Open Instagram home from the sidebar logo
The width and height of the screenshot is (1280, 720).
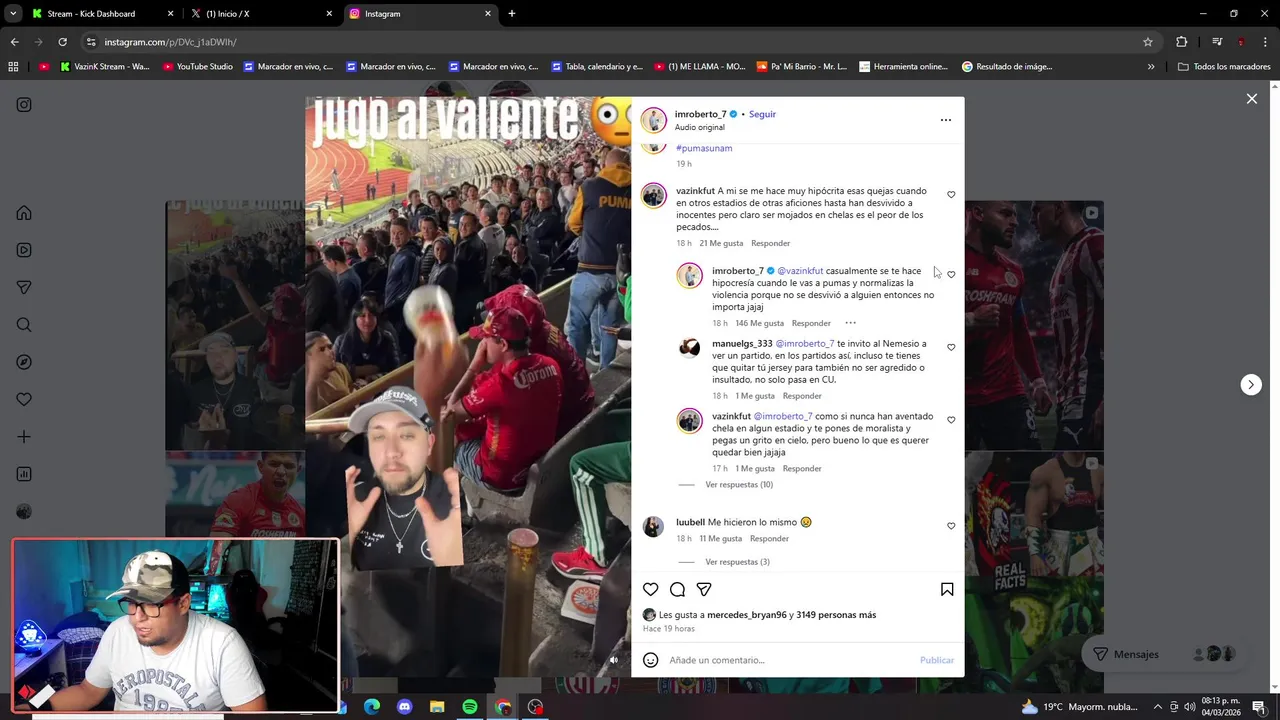pyautogui.click(x=24, y=105)
